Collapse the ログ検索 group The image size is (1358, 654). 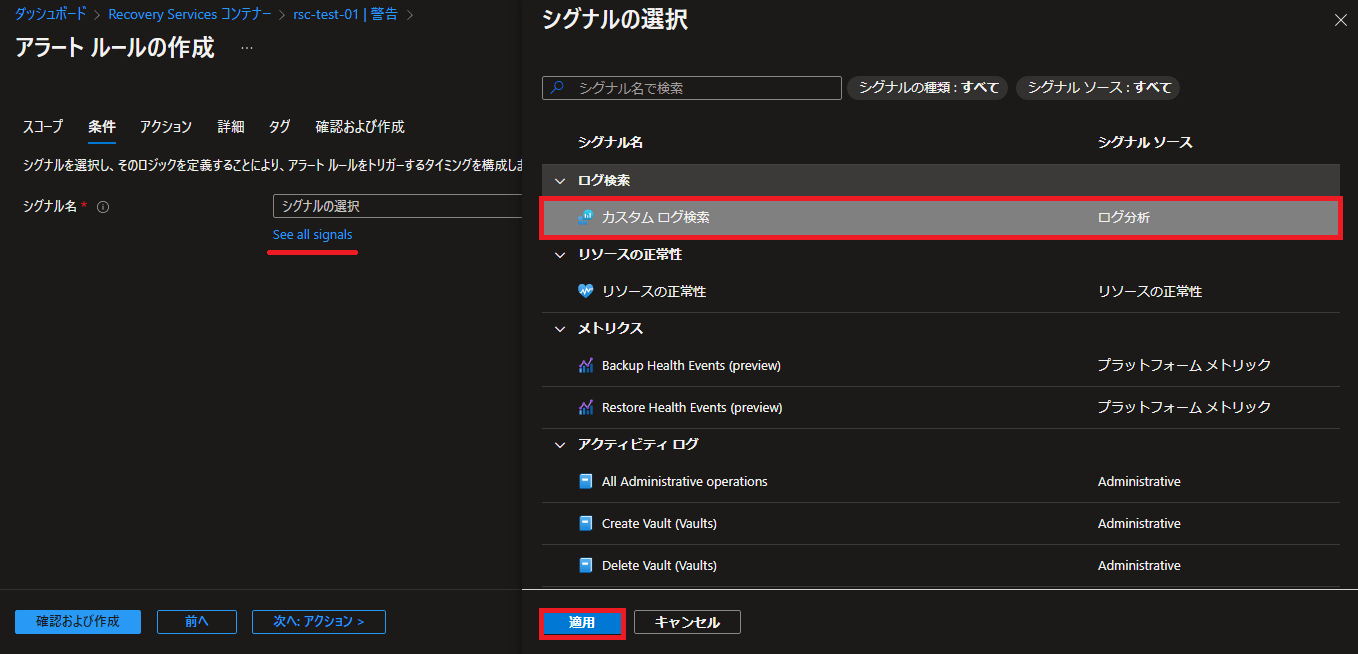[x=560, y=181]
